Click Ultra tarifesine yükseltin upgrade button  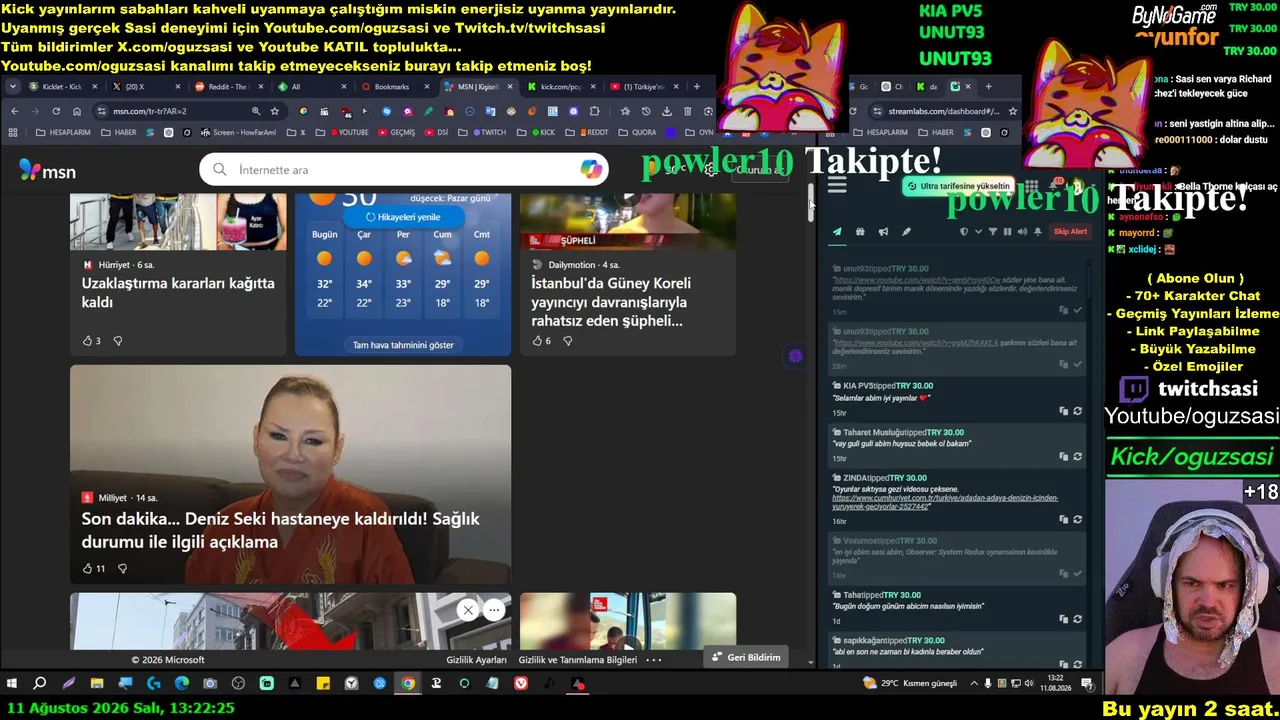959,186
